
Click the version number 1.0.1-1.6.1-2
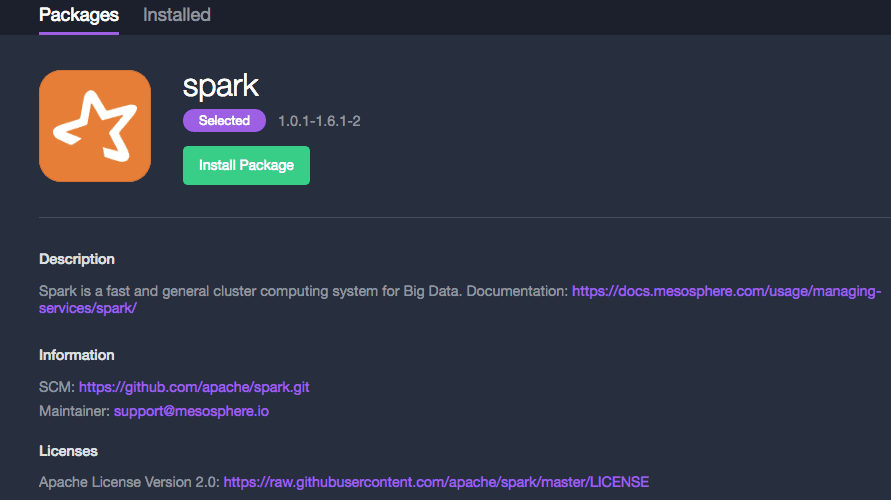(319, 122)
